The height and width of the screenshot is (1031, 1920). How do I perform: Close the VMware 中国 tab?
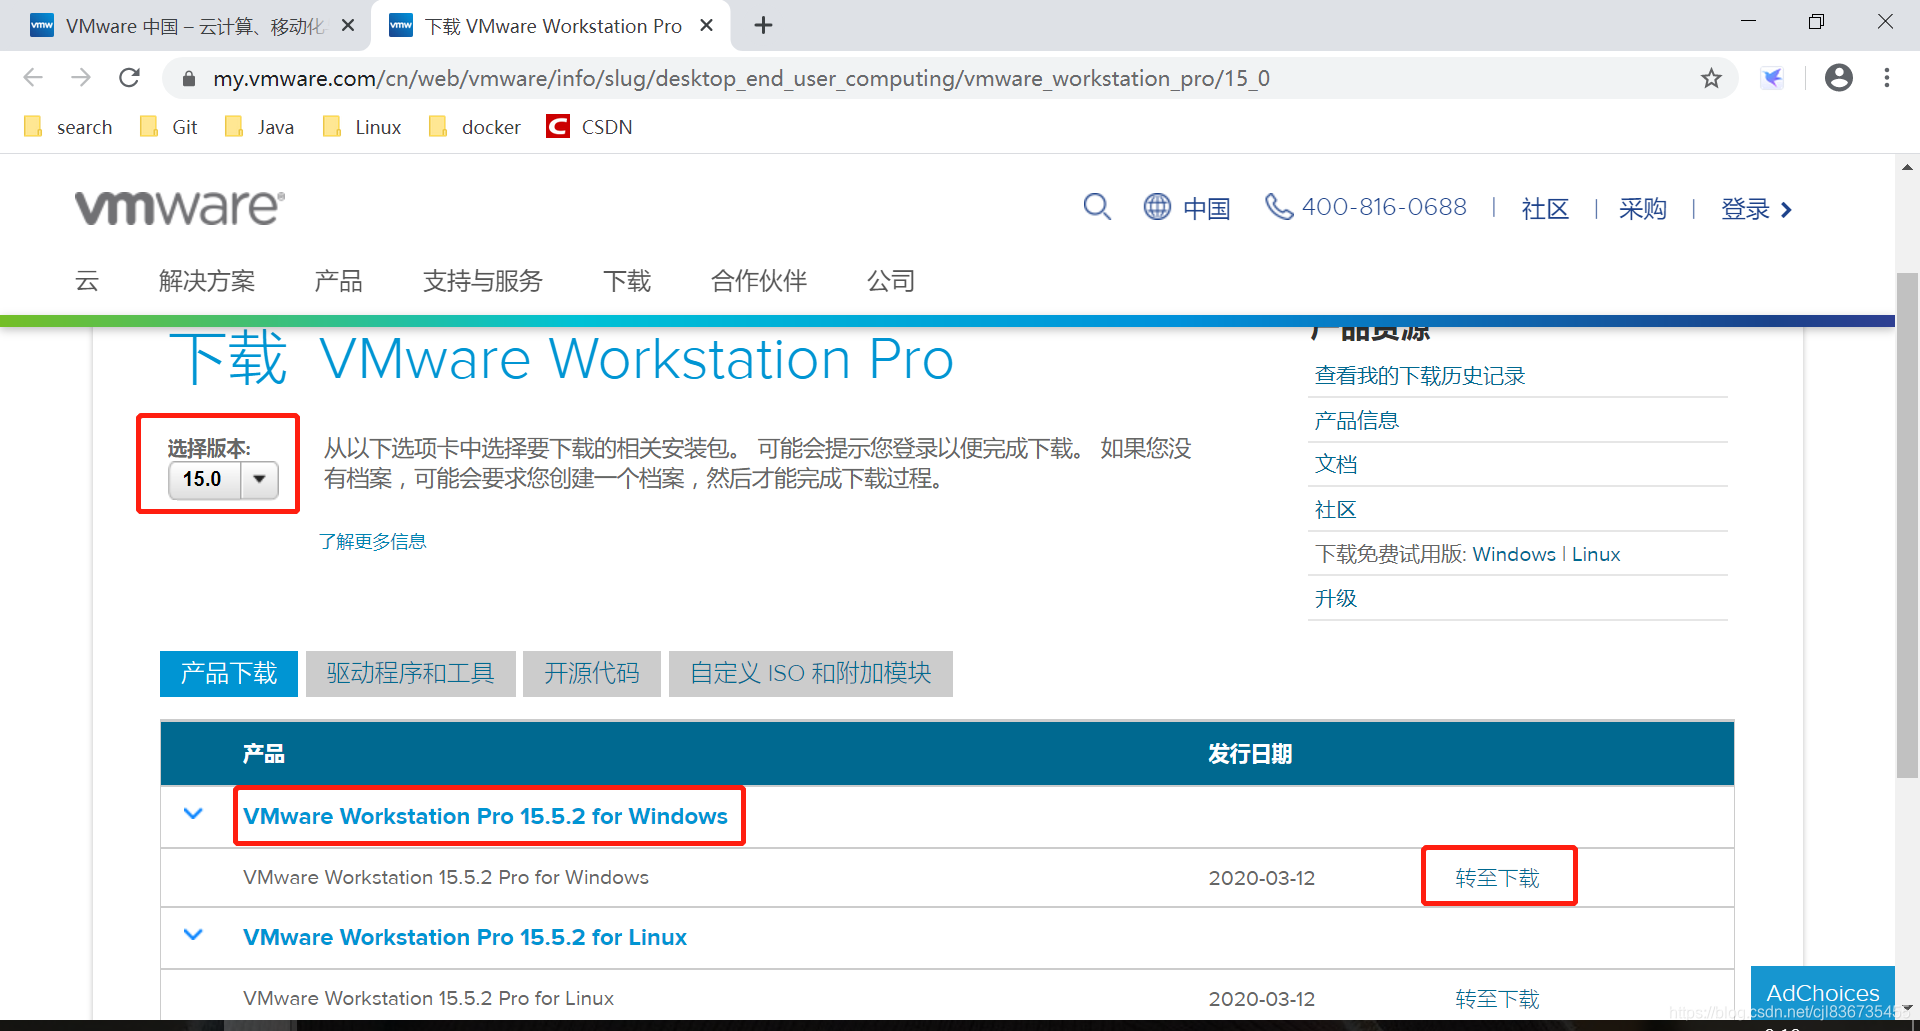tap(348, 26)
